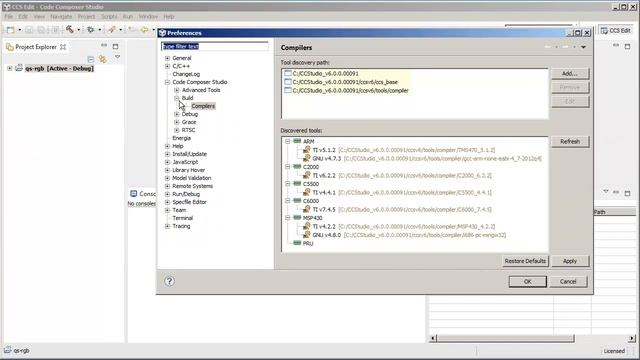The width and height of the screenshot is (640, 360).
Task: Click the TI v6.2.2 compiler icon
Action: [x=307, y=175]
